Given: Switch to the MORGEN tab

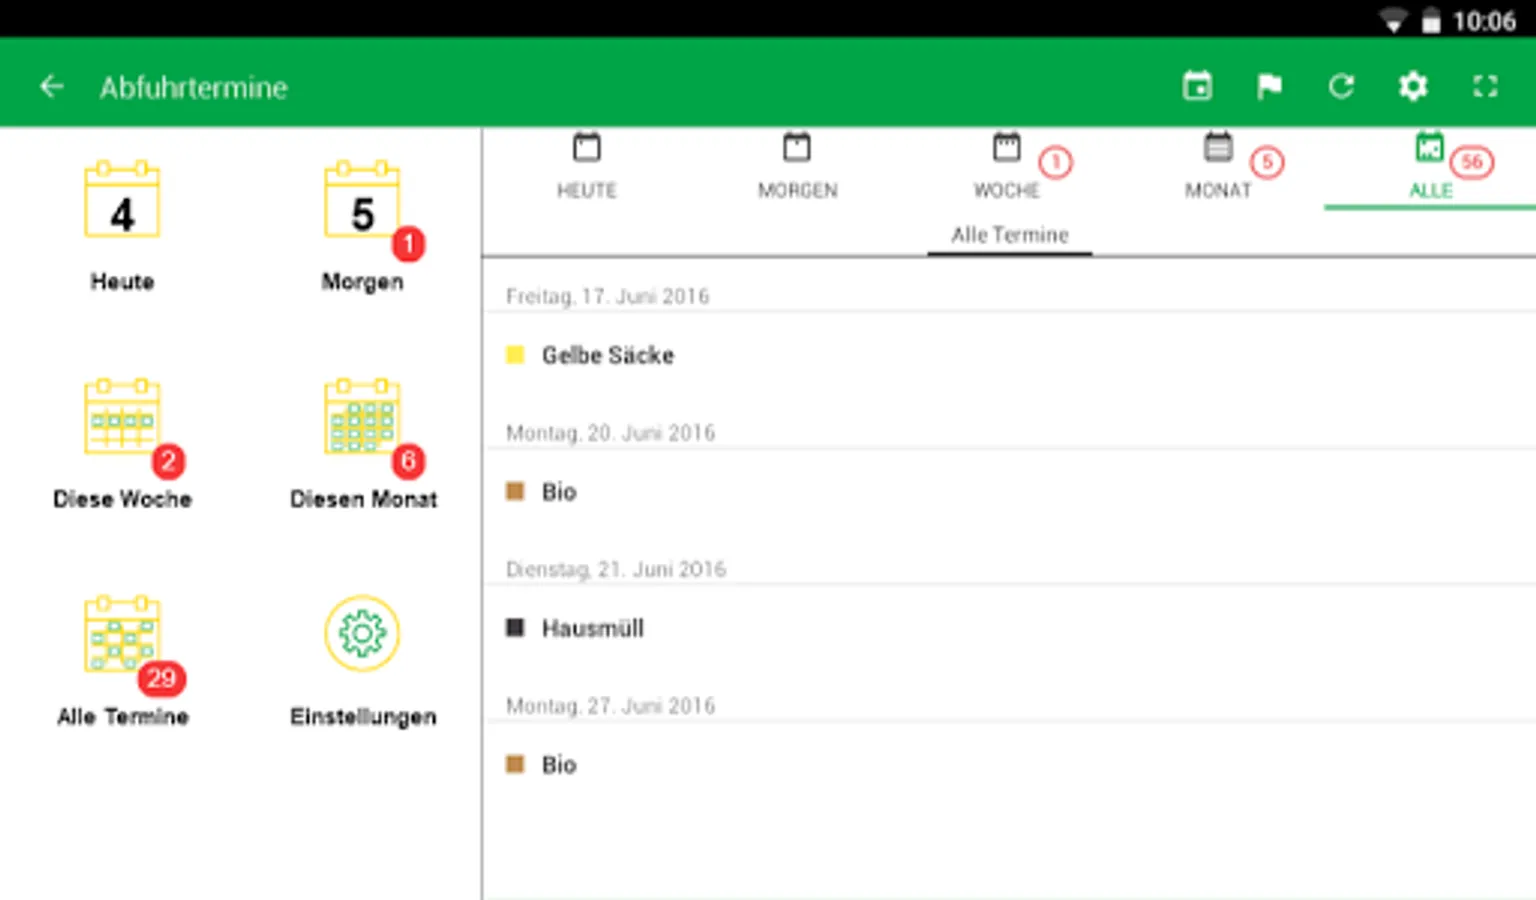Looking at the screenshot, I should point(797,167).
